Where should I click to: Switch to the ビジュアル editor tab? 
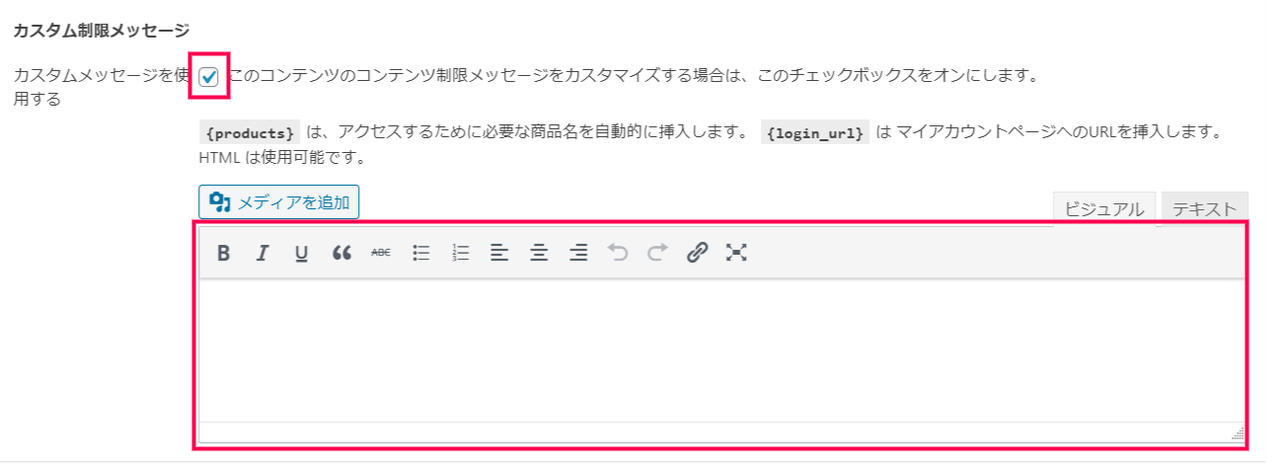point(1104,208)
